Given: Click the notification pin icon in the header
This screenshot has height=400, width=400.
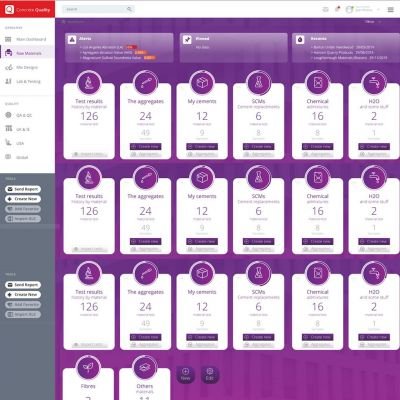Looking at the screenshot, I should [x=337, y=9].
